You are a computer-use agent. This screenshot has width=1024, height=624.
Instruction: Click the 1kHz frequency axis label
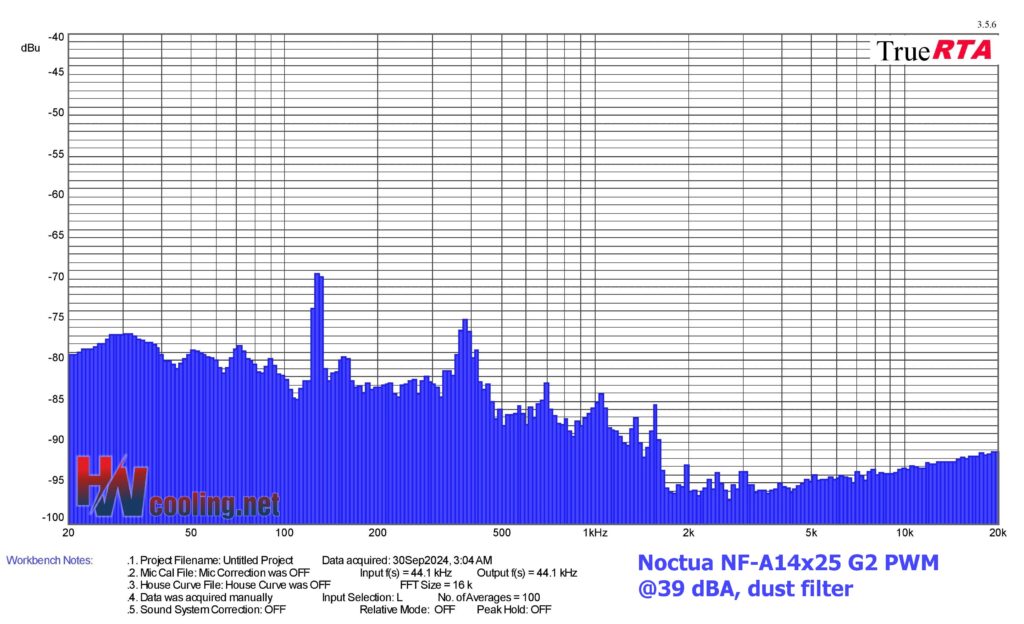tap(594, 531)
